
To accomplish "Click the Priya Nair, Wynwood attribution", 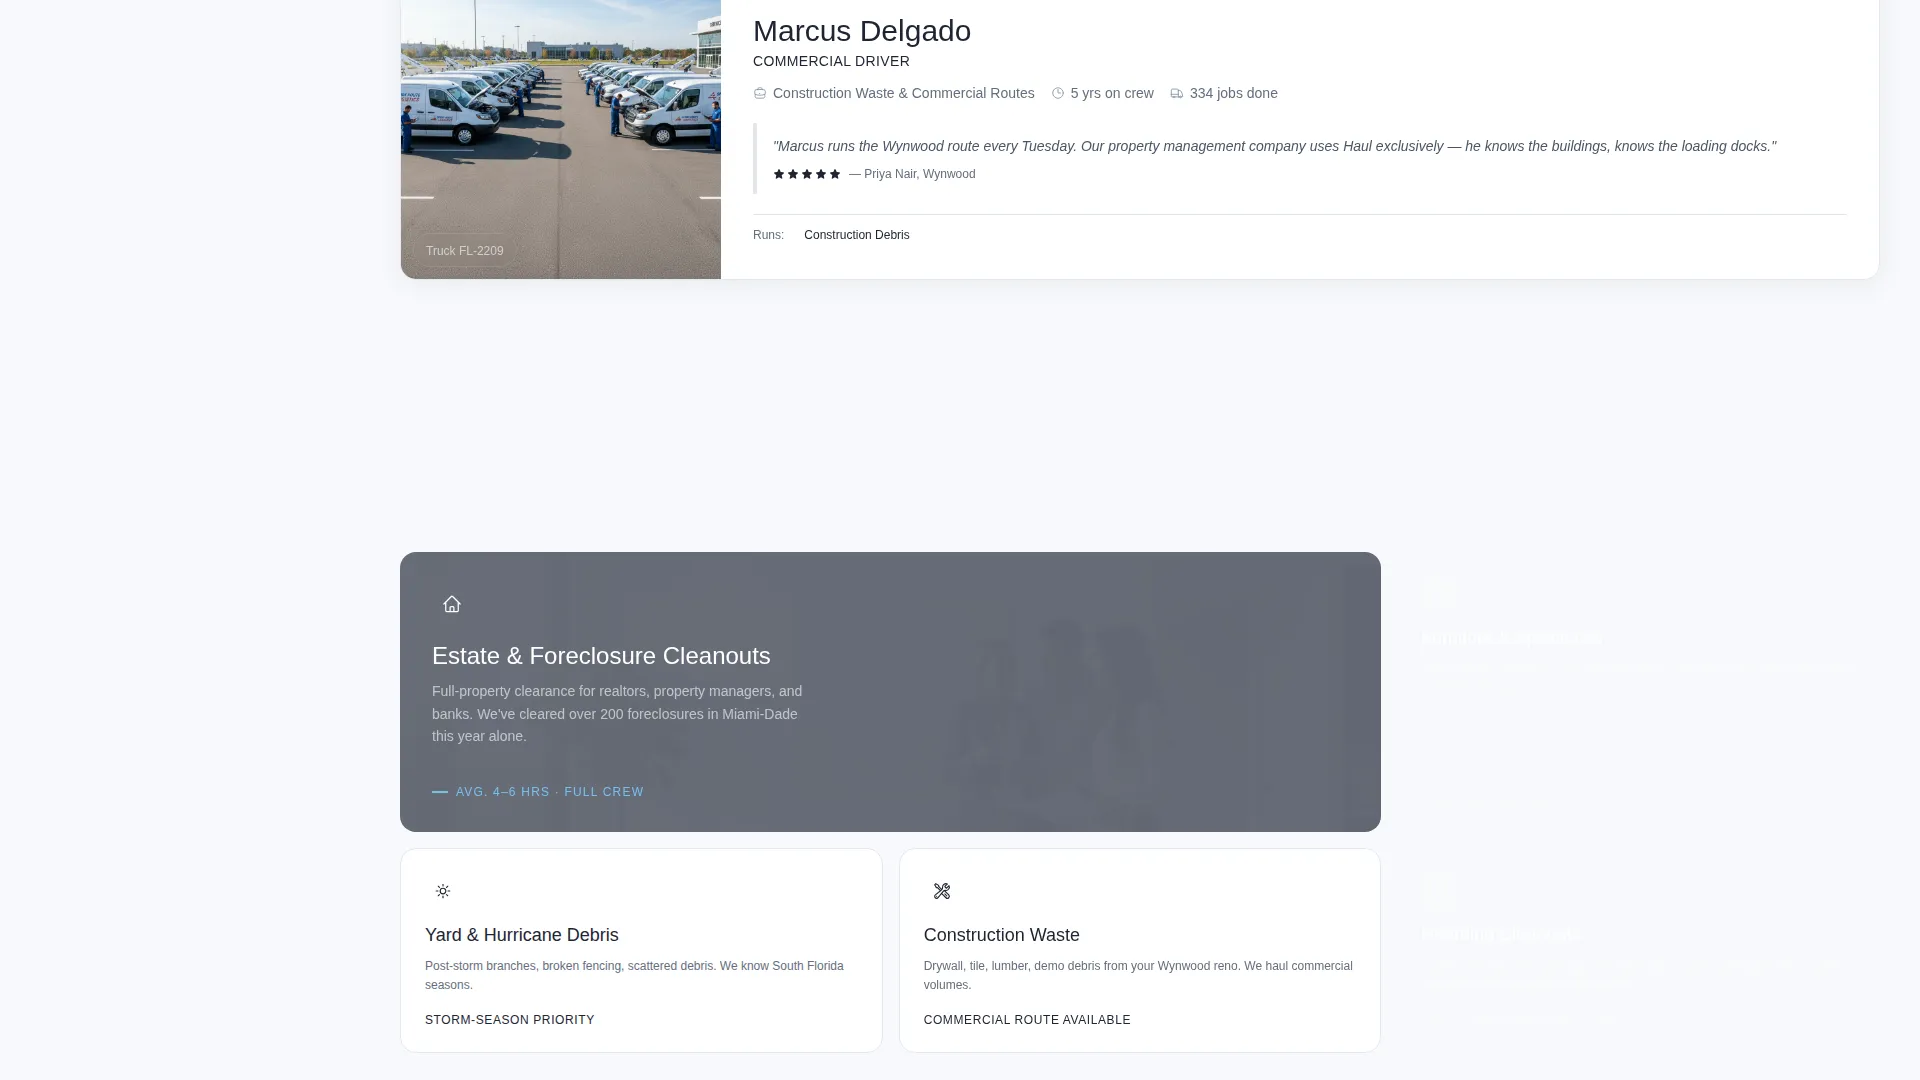I will 912,174.
